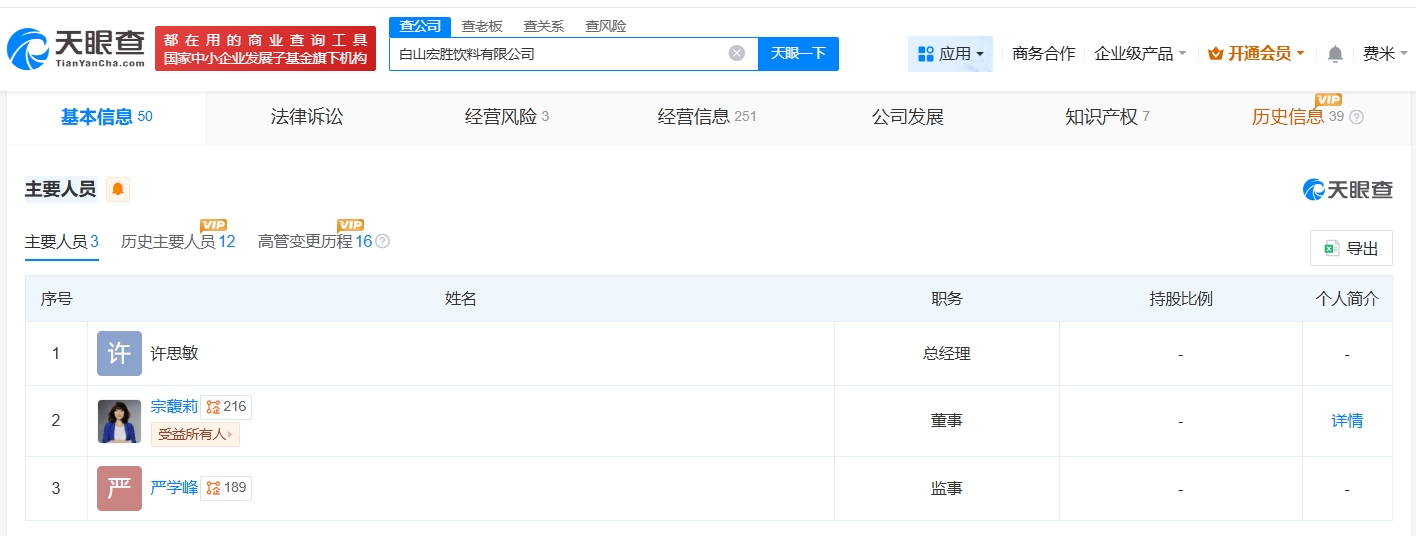Click 宗馥莉's profile photo
This screenshot has width=1416, height=536.
click(119, 421)
